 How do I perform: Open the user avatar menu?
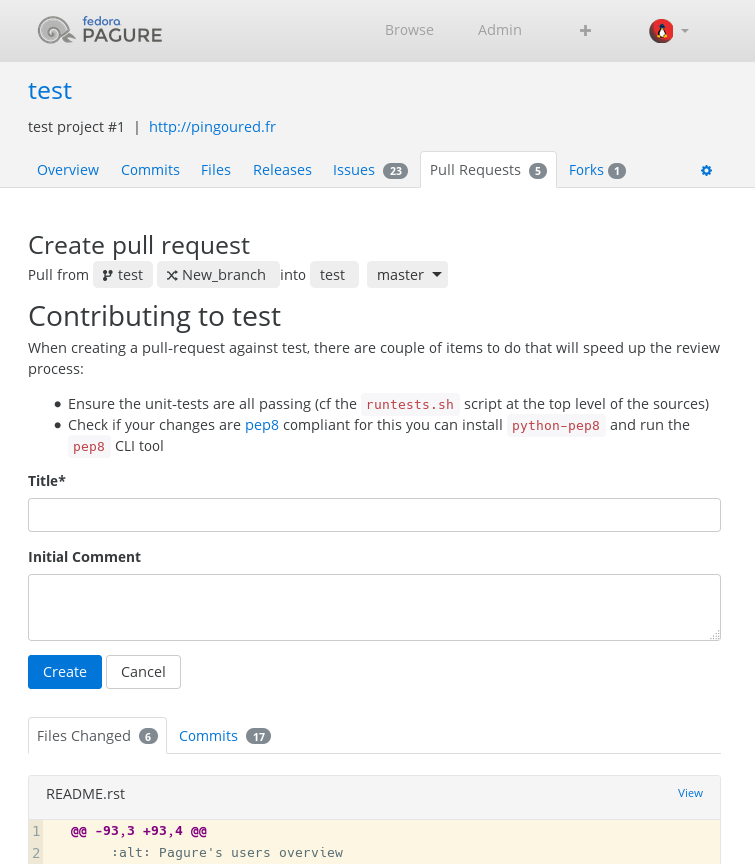click(x=661, y=31)
